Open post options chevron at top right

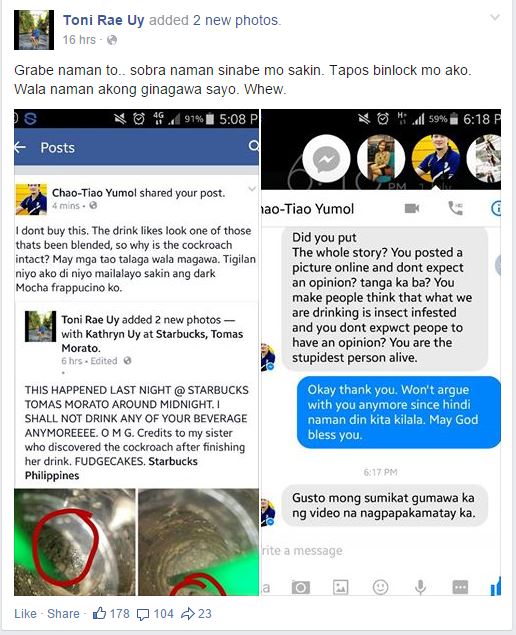(x=495, y=17)
